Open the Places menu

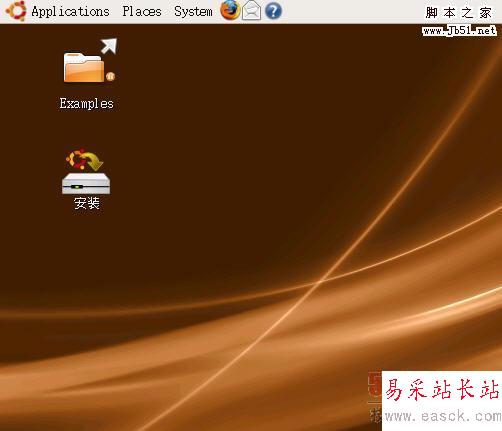(142, 11)
